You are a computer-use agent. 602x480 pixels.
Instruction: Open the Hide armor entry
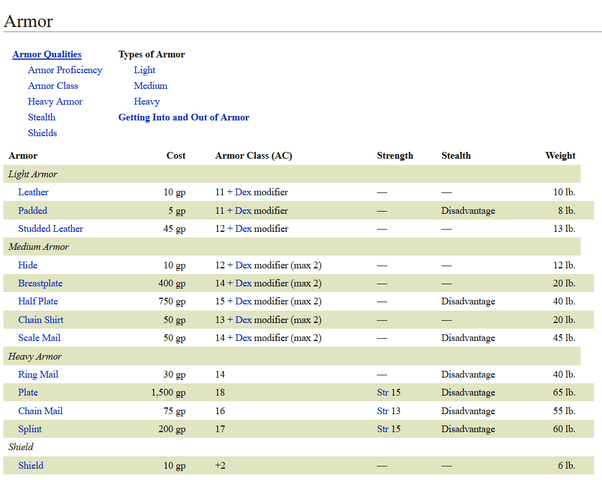pyautogui.click(x=28, y=265)
